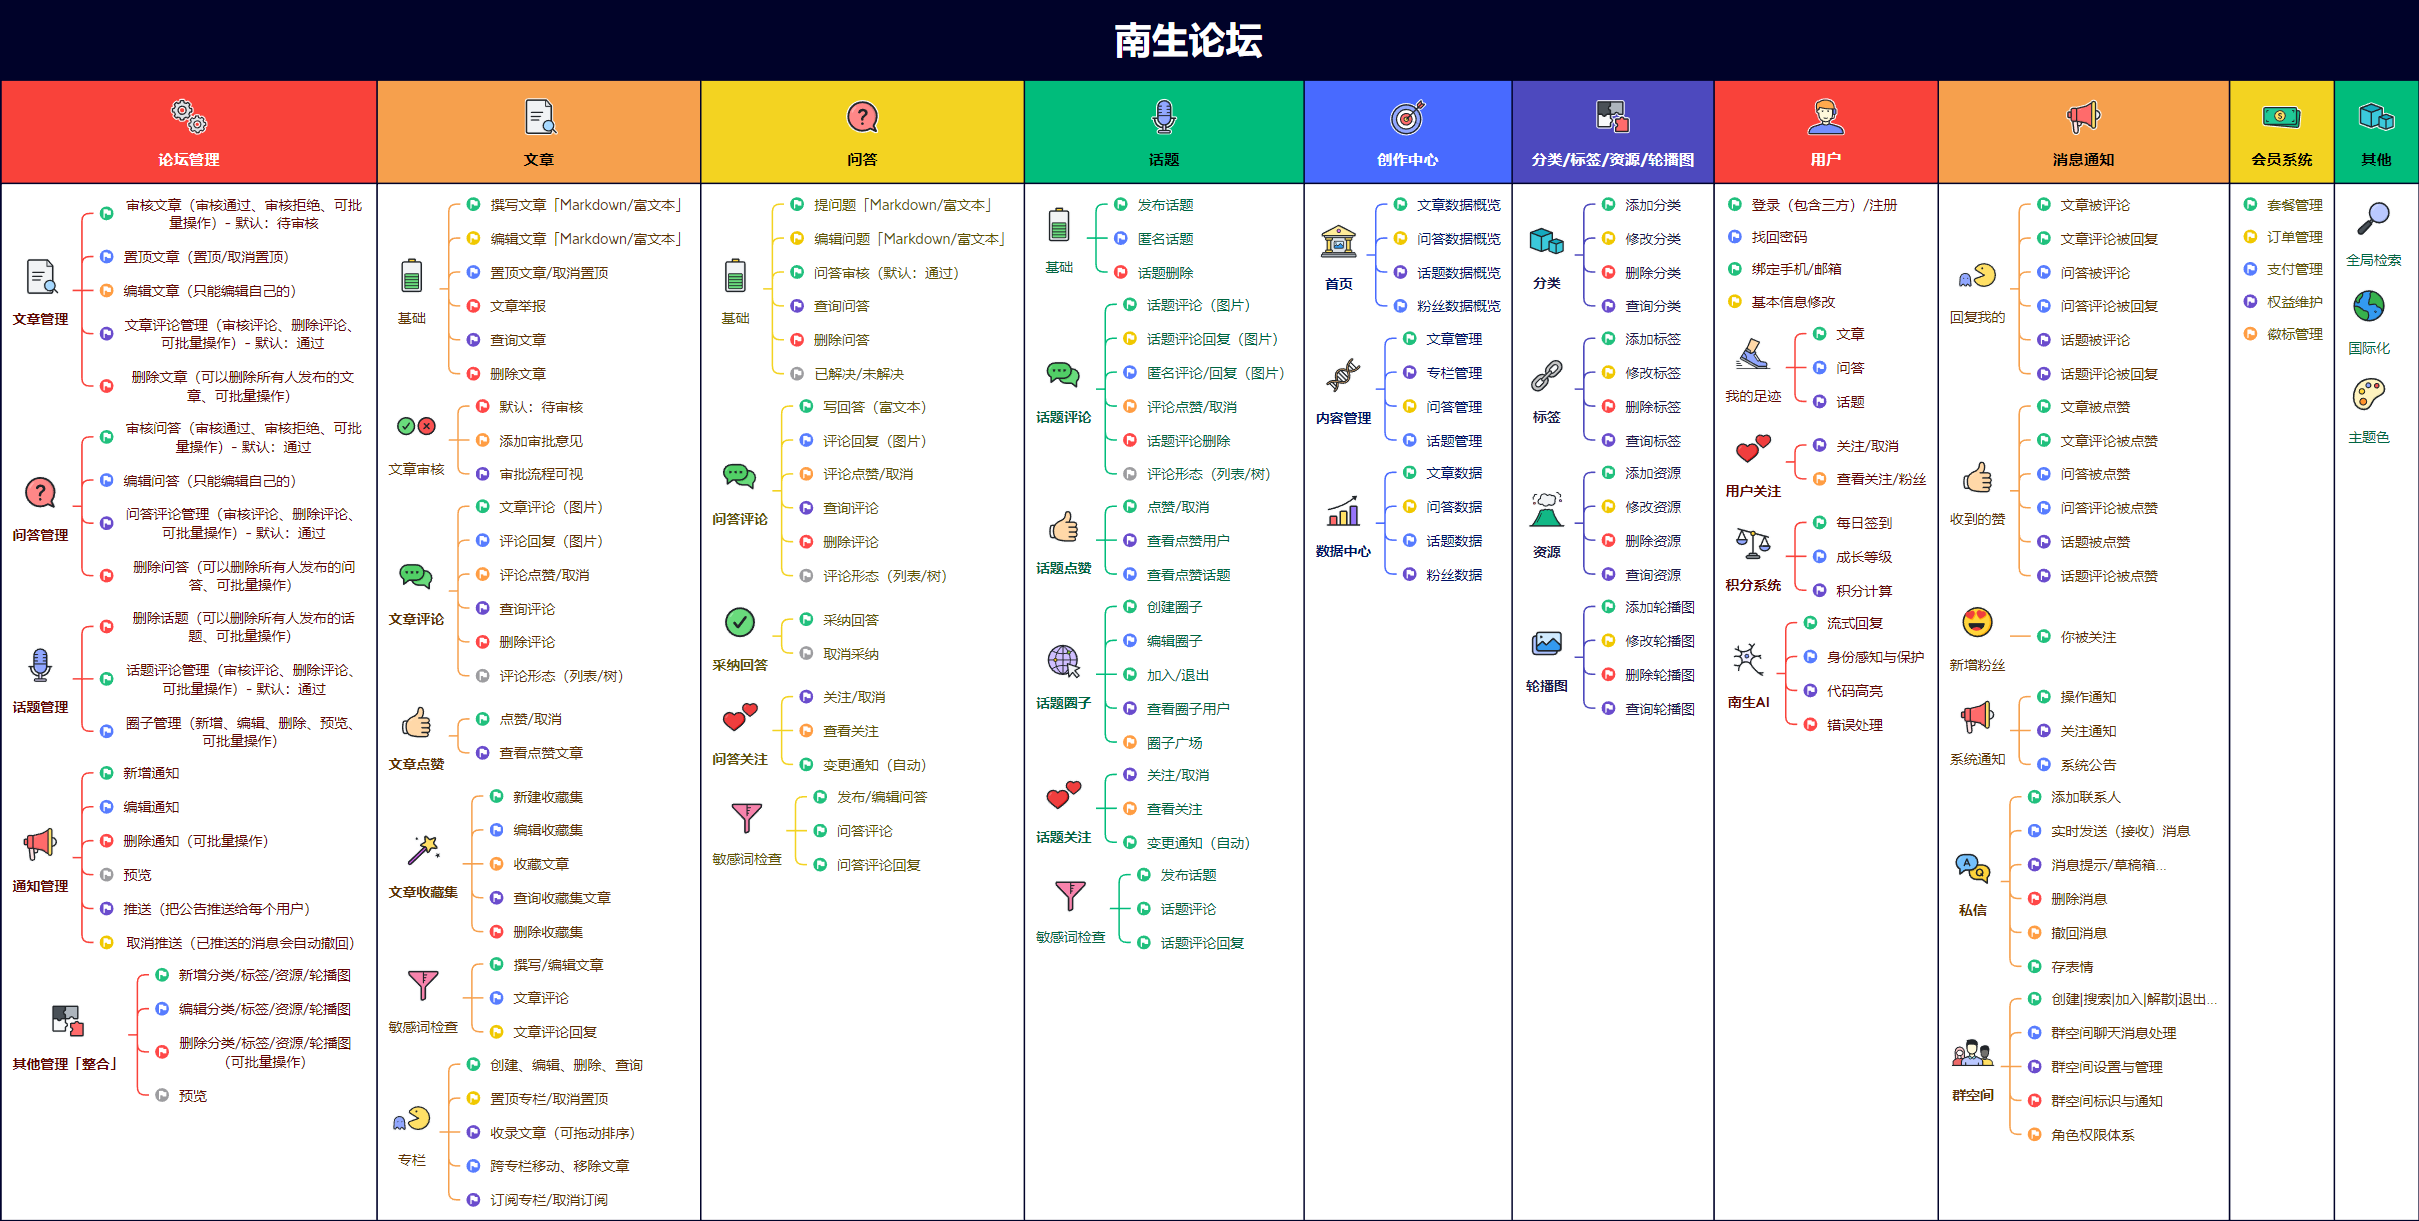Click the chat bubbles icon for 私信
The width and height of the screenshot is (2419, 1221).
pyautogui.click(x=1972, y=868)
